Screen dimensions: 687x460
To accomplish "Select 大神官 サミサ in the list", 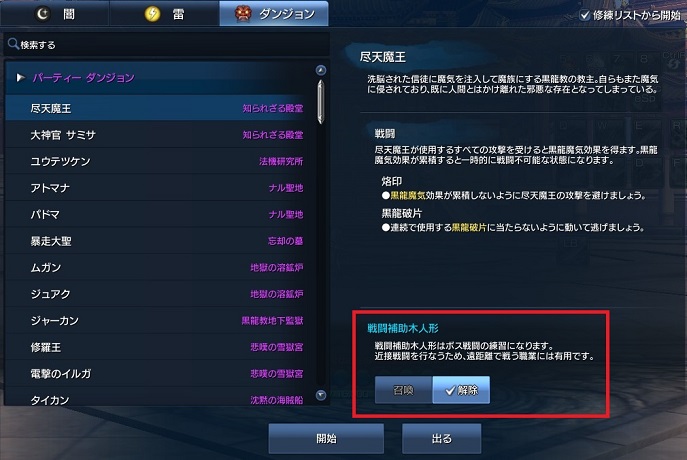I will tap(155, 134).
